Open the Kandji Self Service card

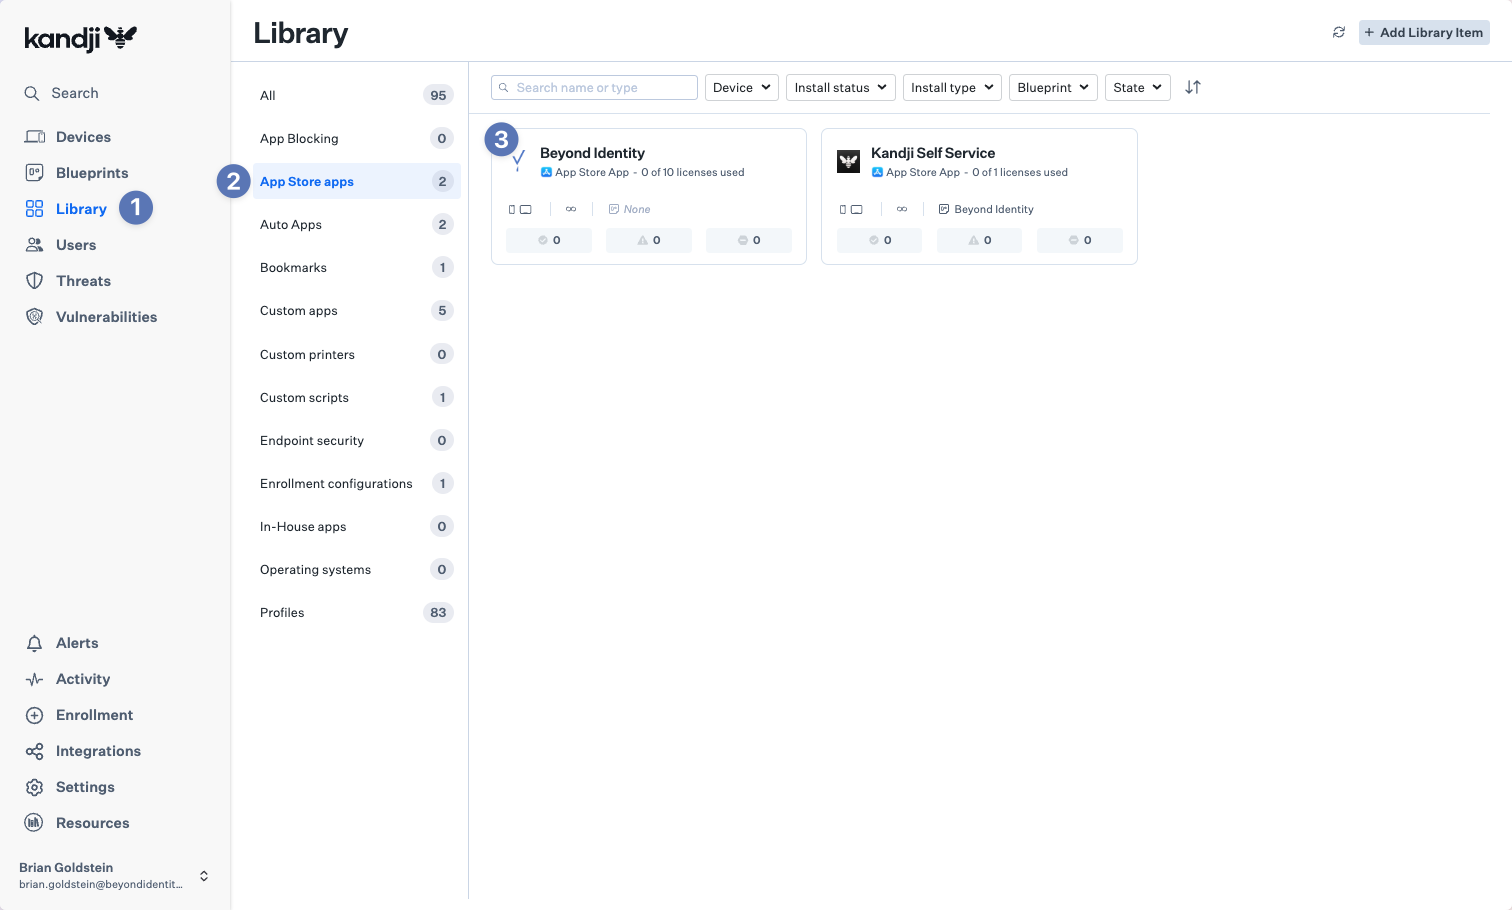[932, 153]
